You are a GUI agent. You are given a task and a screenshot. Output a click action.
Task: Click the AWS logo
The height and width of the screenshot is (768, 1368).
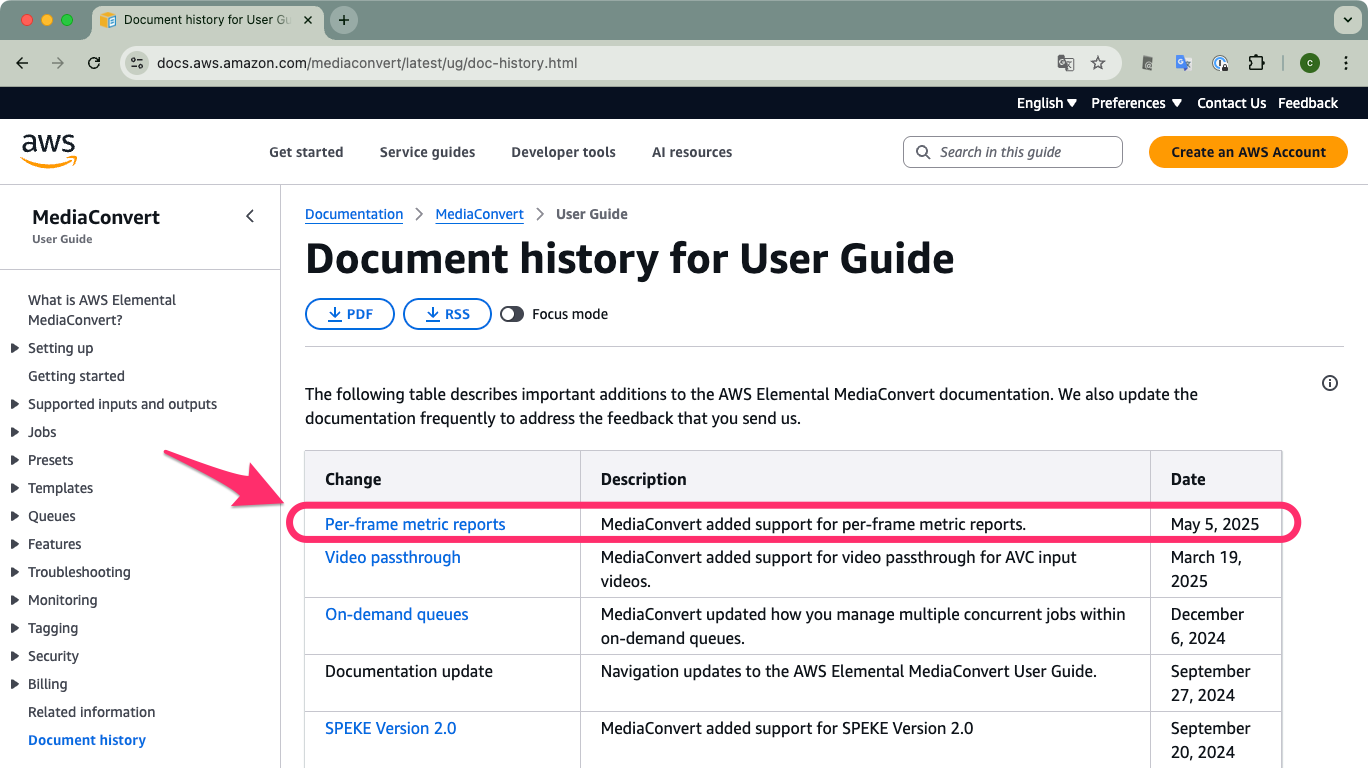[x=49, y=151]
